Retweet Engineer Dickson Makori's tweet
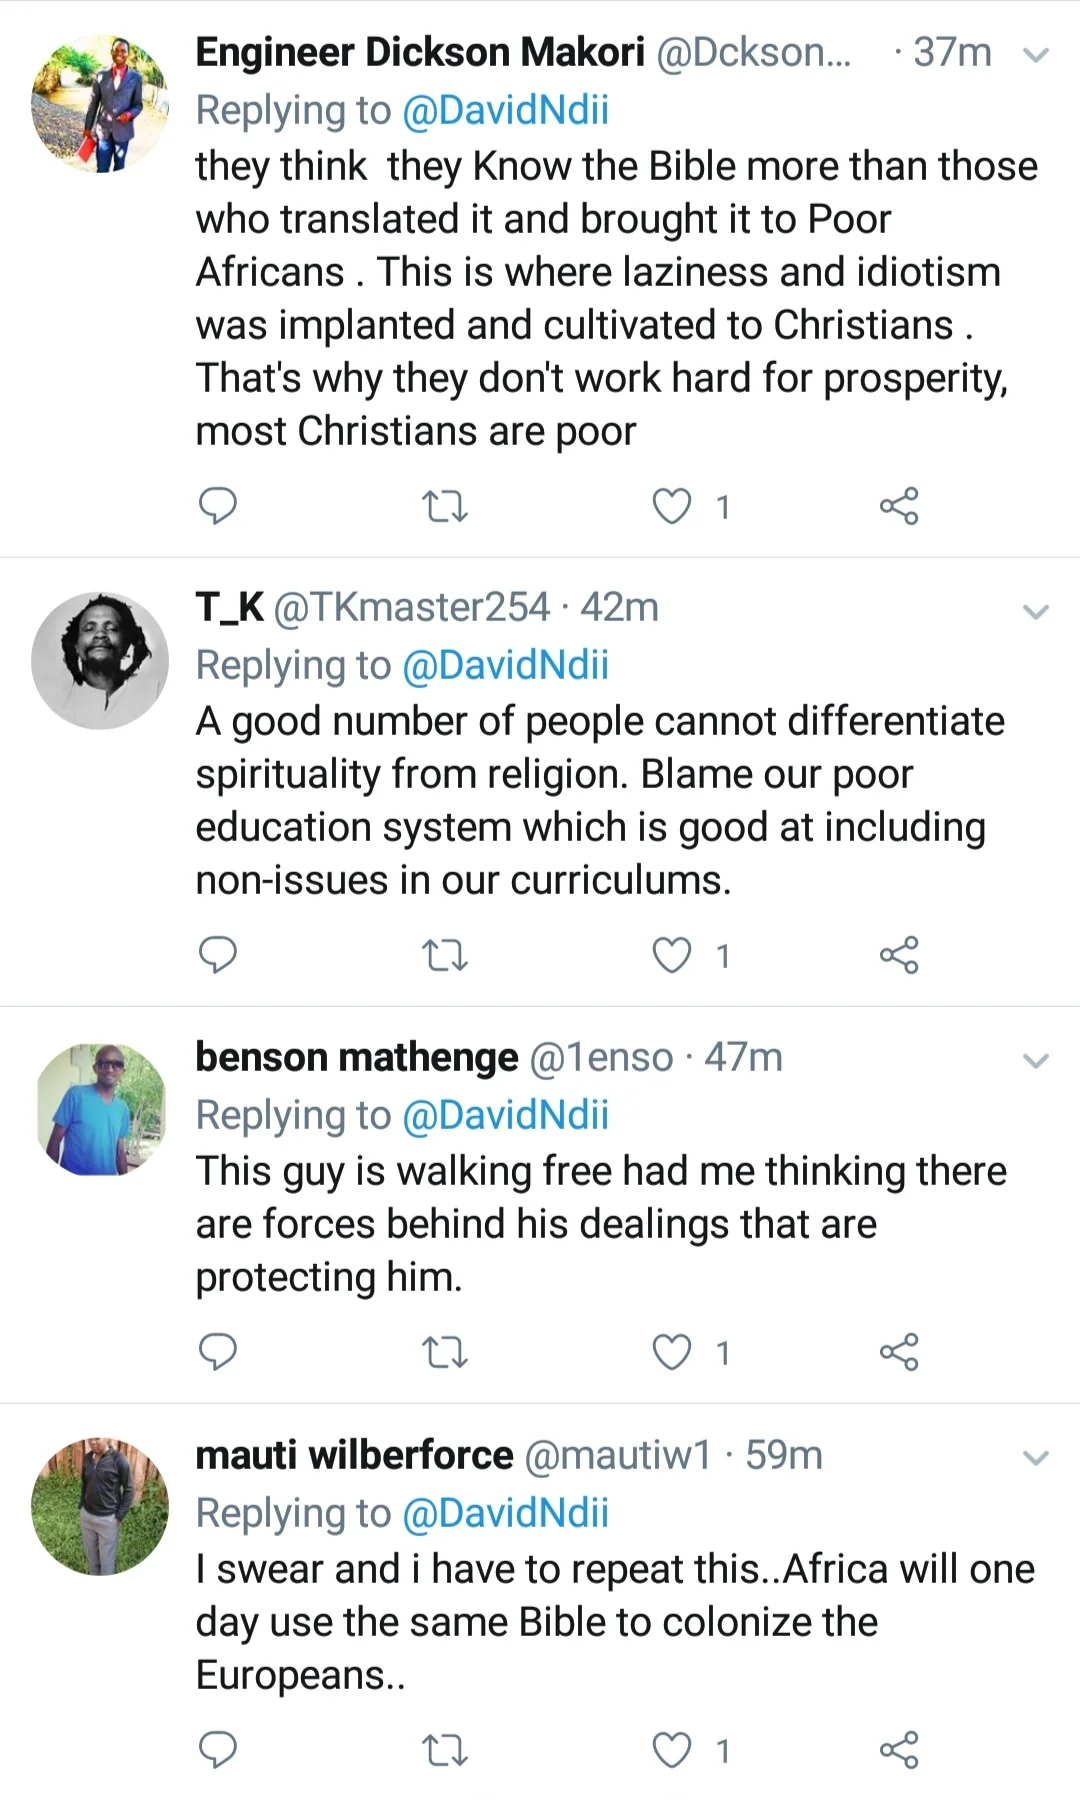The height and width of the screenshot is (1800, 1080). click(445, 507)
